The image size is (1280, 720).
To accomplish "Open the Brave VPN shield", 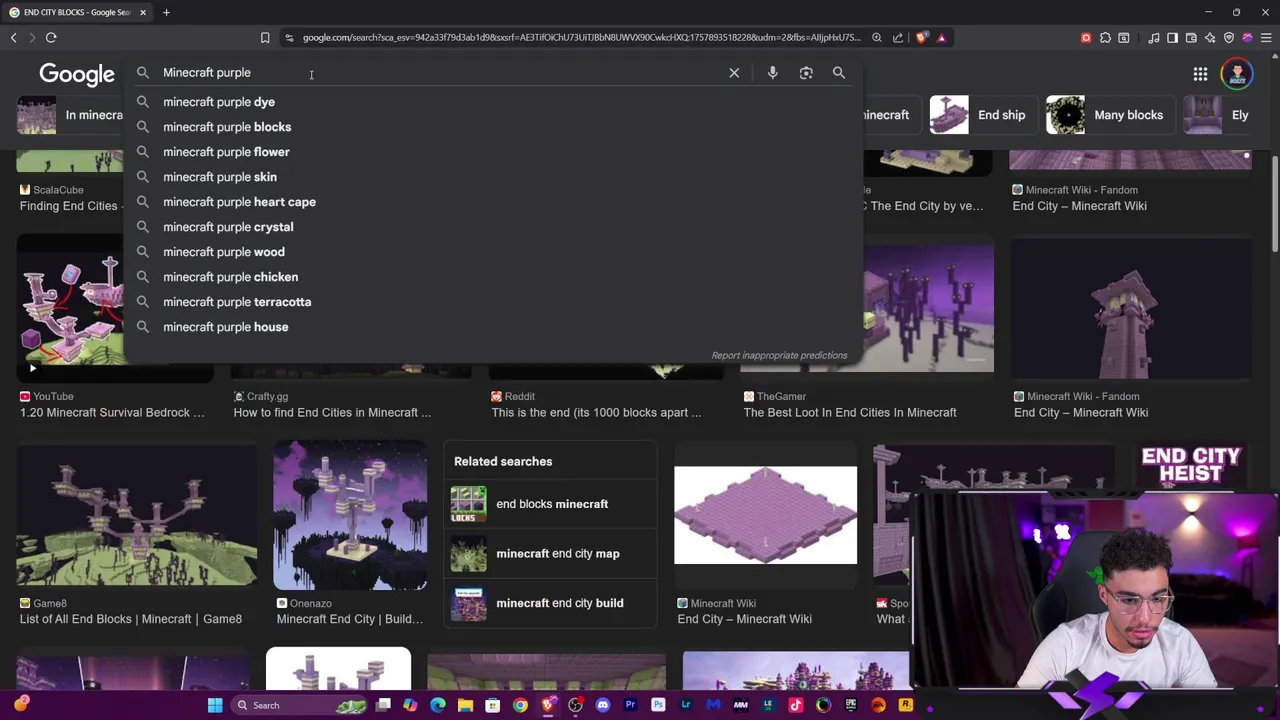I will pos(1229,38).
